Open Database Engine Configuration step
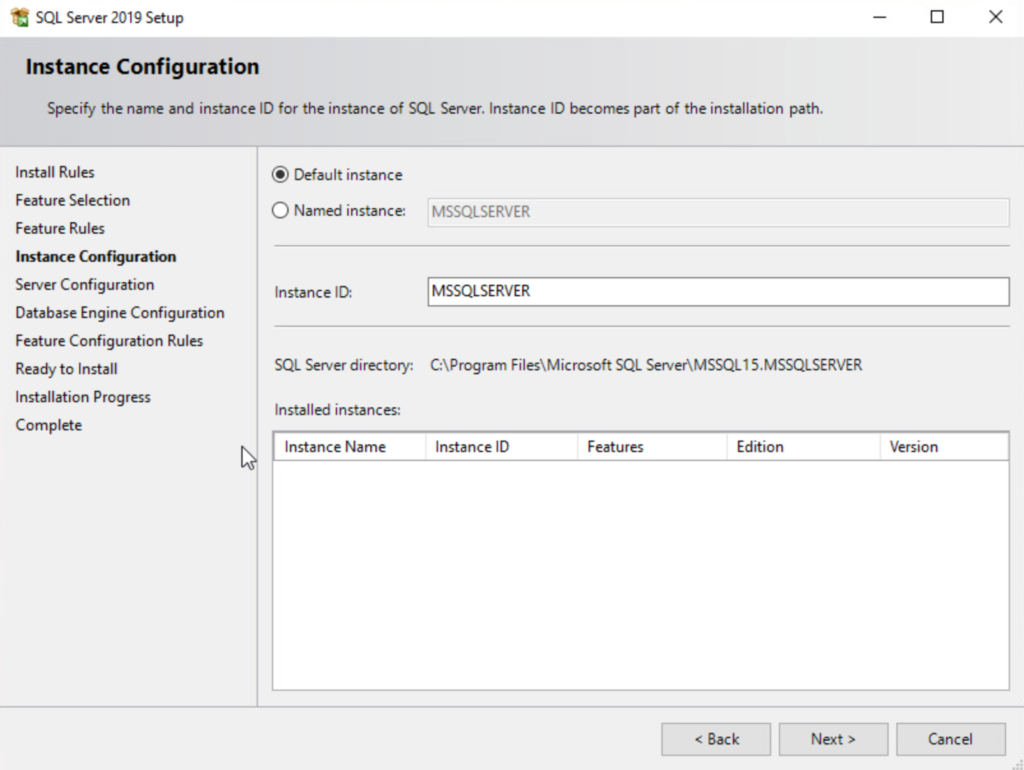This screenshot has width=1024, height=770. click(120, 313)
